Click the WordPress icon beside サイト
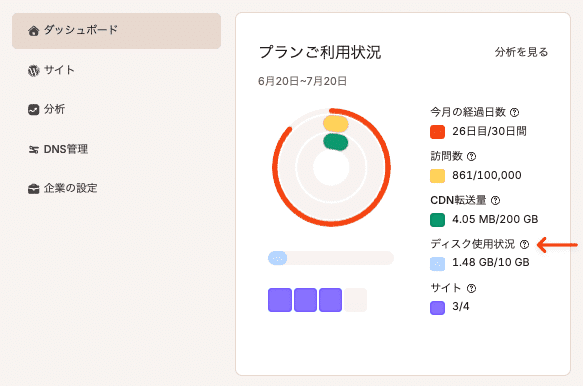Screen dimensions: 583x386 [33, 70]
